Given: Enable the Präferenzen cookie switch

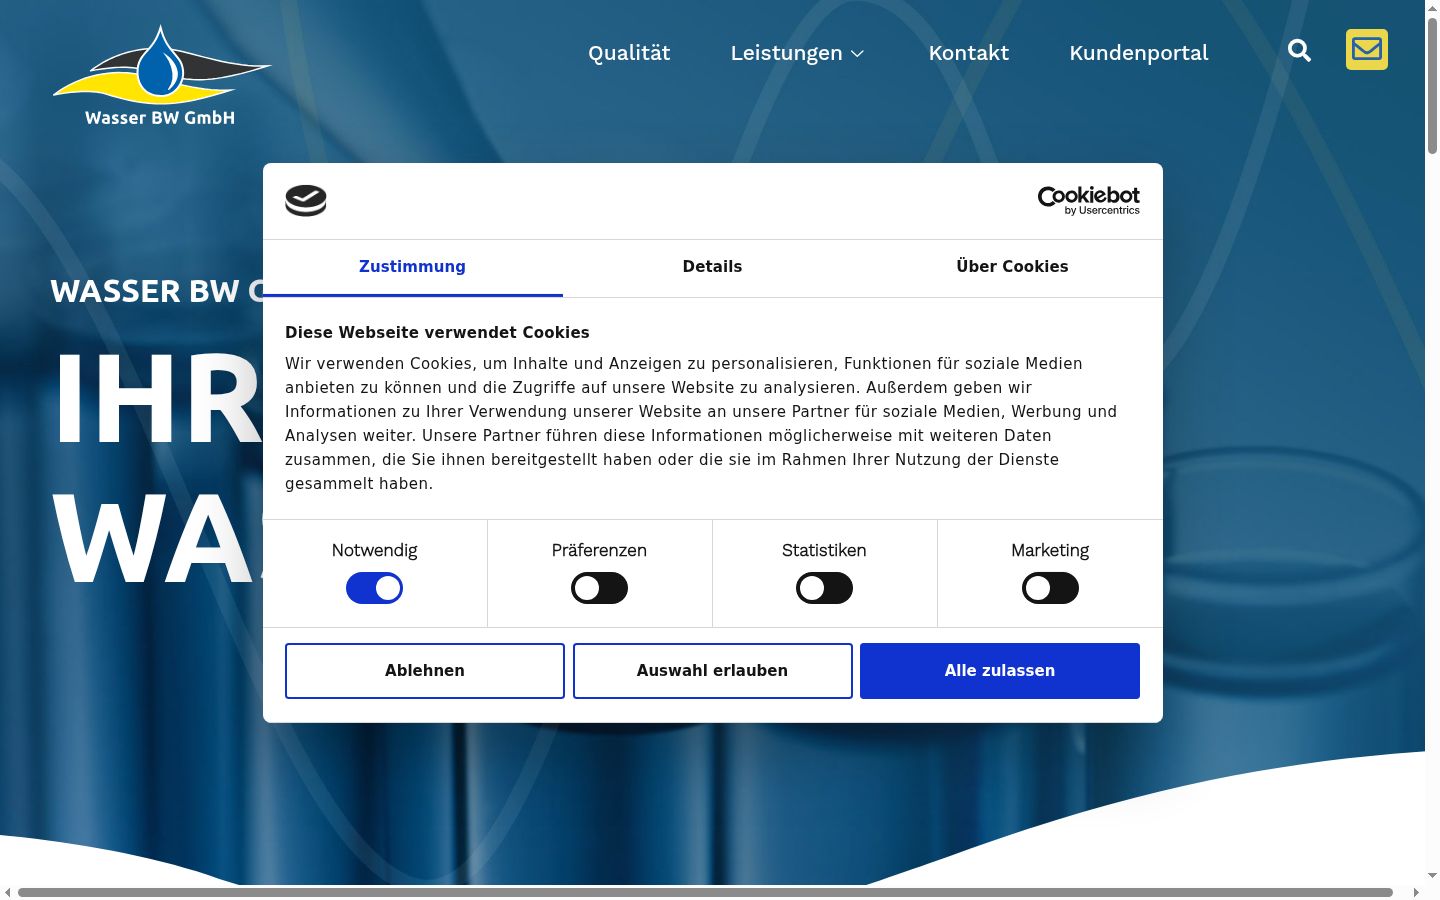Looking at the screenshot, I should [x=599, y=588].
